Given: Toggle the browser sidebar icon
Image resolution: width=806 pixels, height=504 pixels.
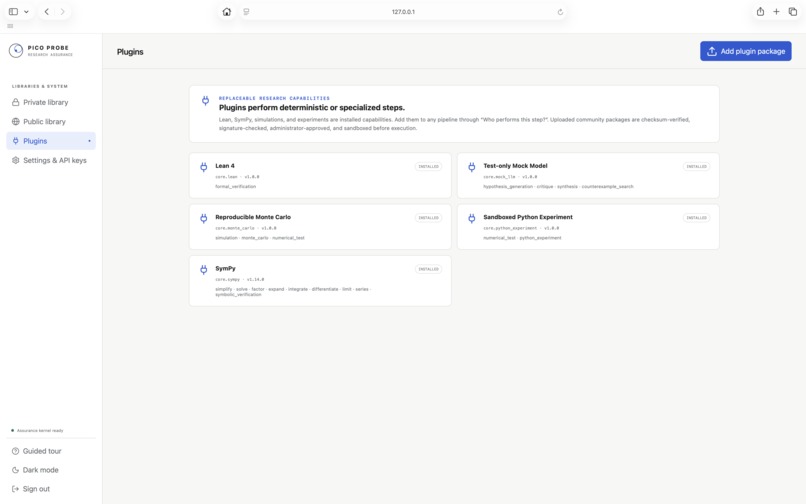Looking at the screenshot, I should [x=13, y=11].
